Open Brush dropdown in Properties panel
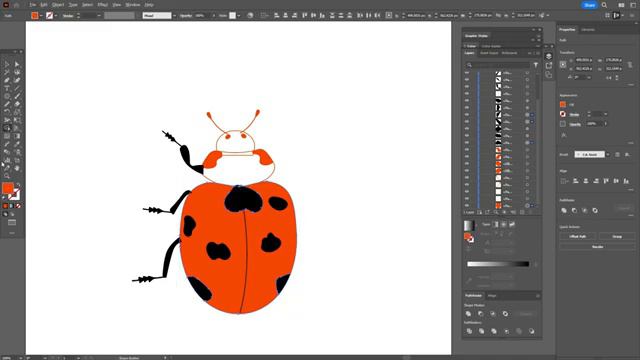The height and width of the screenshot is (360, 640). tap(608, 155)
